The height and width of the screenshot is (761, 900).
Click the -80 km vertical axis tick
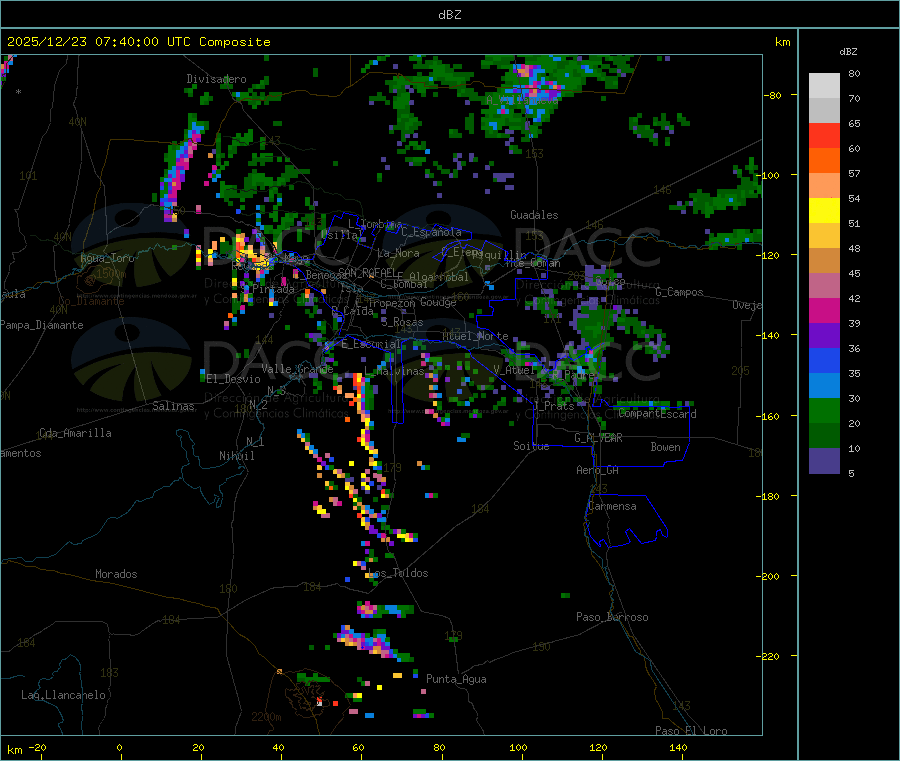[x=772, y=95]
